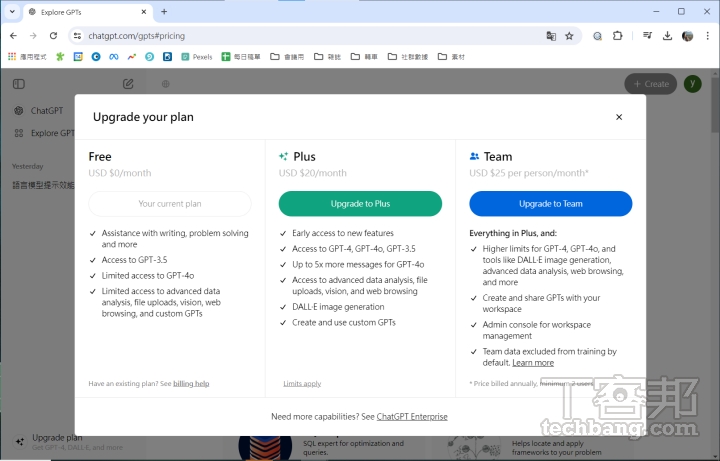Close the Explore GPTs tab
720x461 pixels.
coord(144,12)
